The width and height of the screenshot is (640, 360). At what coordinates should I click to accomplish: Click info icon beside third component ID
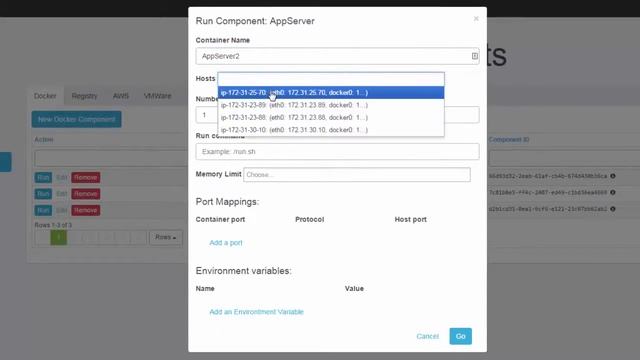coord(613,209)
